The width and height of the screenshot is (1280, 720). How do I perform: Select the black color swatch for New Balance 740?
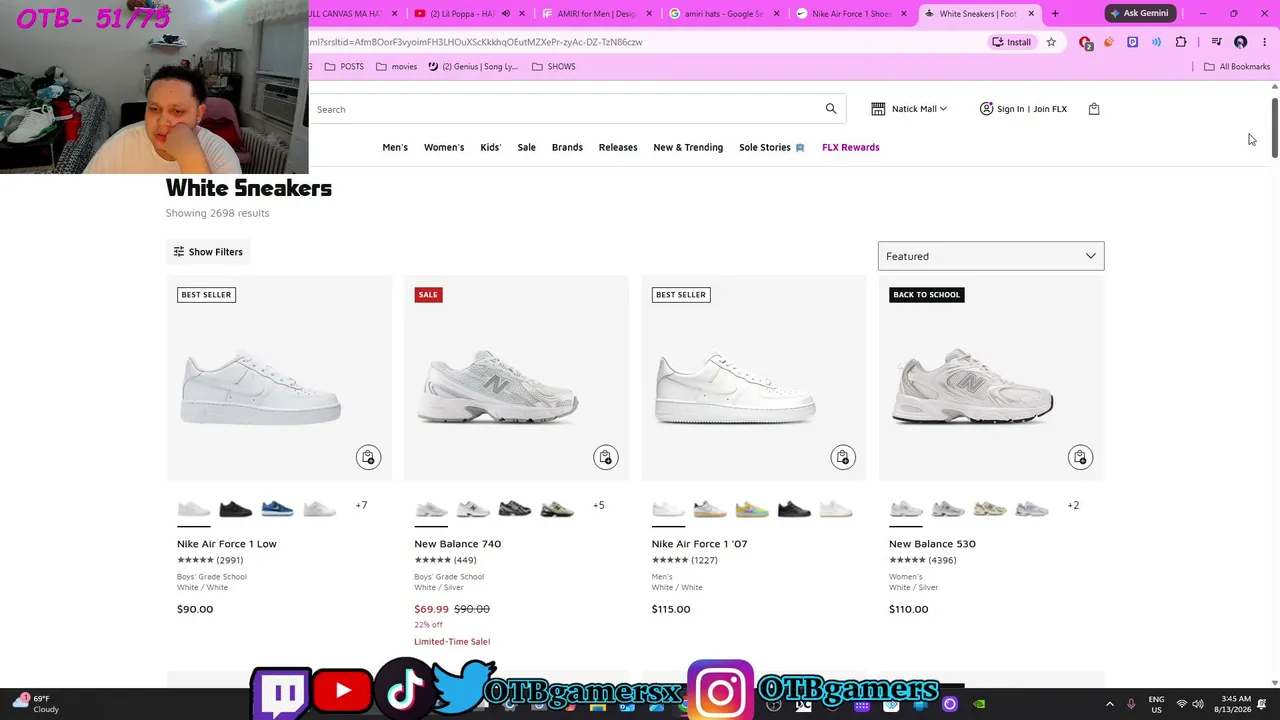(x=515, y=510)
